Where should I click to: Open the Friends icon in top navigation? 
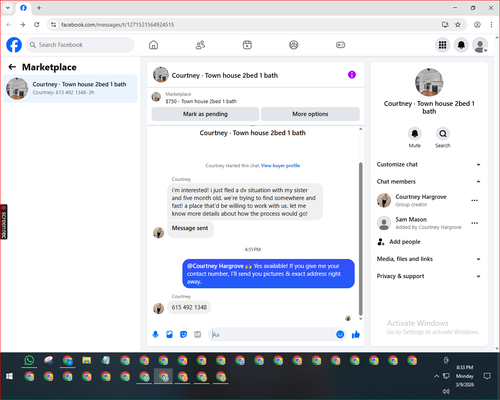click(x=200, y=45)
